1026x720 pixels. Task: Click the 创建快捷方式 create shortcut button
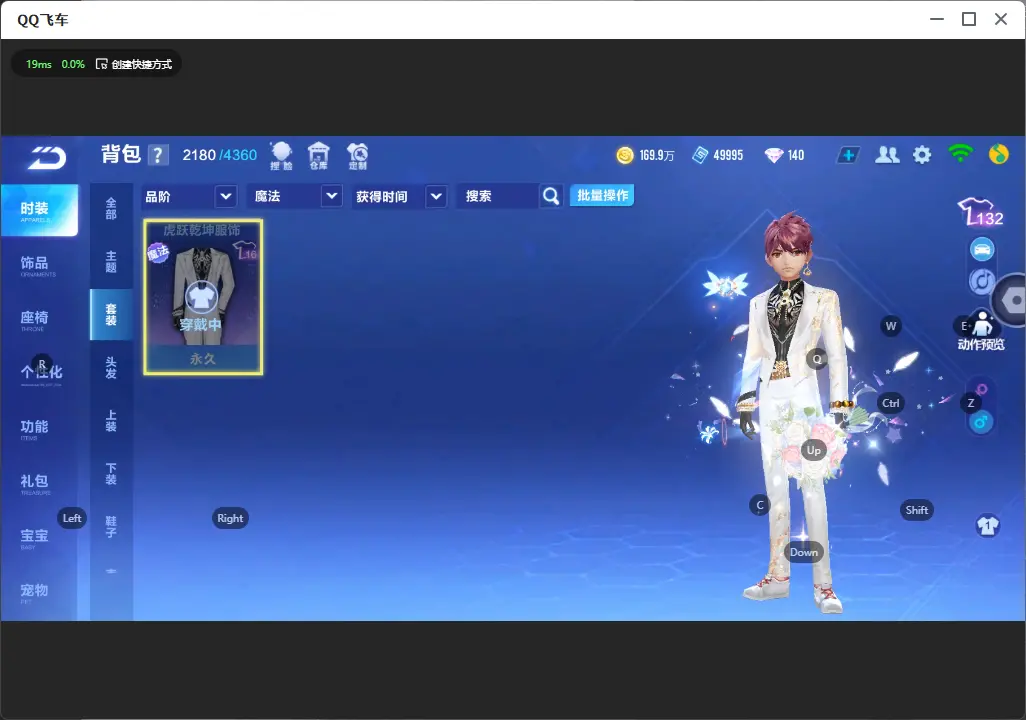pyautogui.click(x=134, y=64)
